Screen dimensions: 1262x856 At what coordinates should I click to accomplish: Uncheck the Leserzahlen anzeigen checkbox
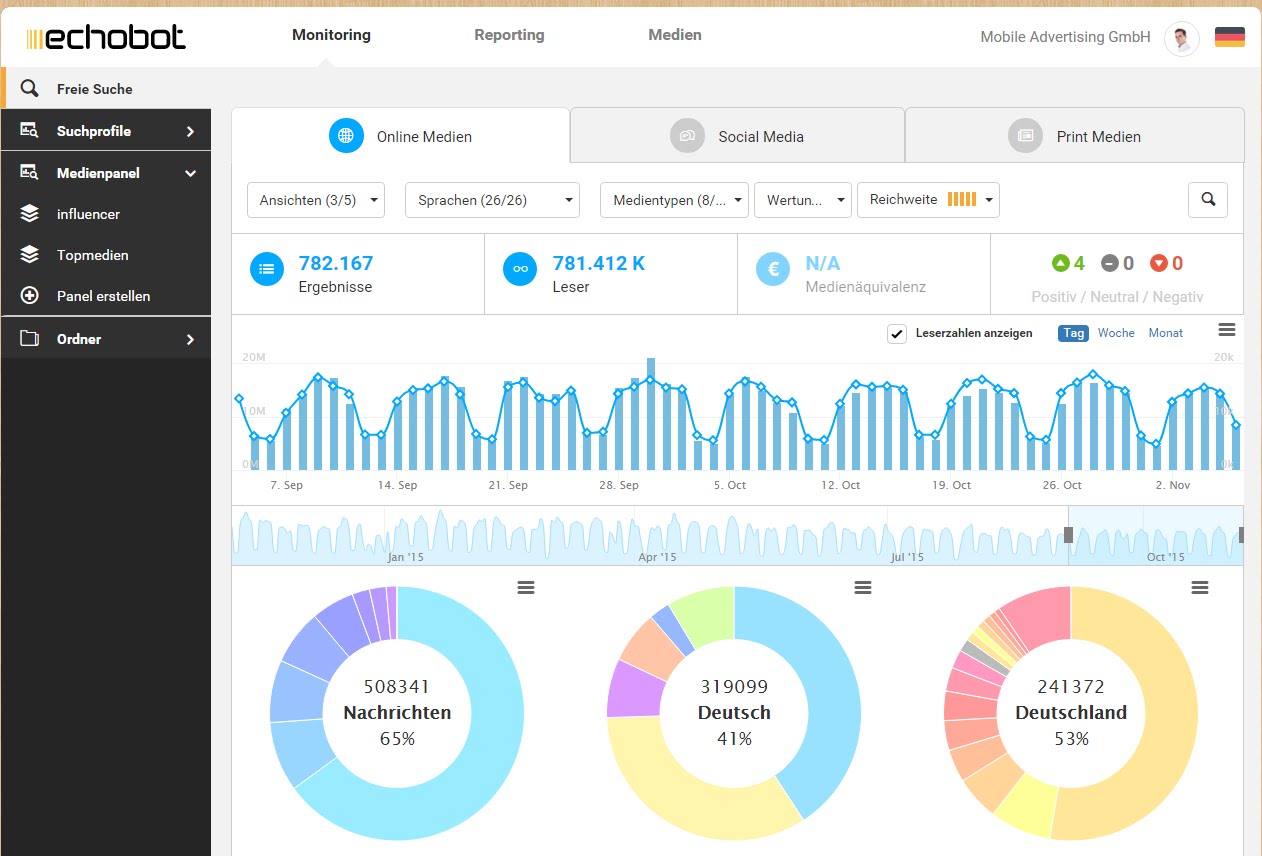coord(897,333)
